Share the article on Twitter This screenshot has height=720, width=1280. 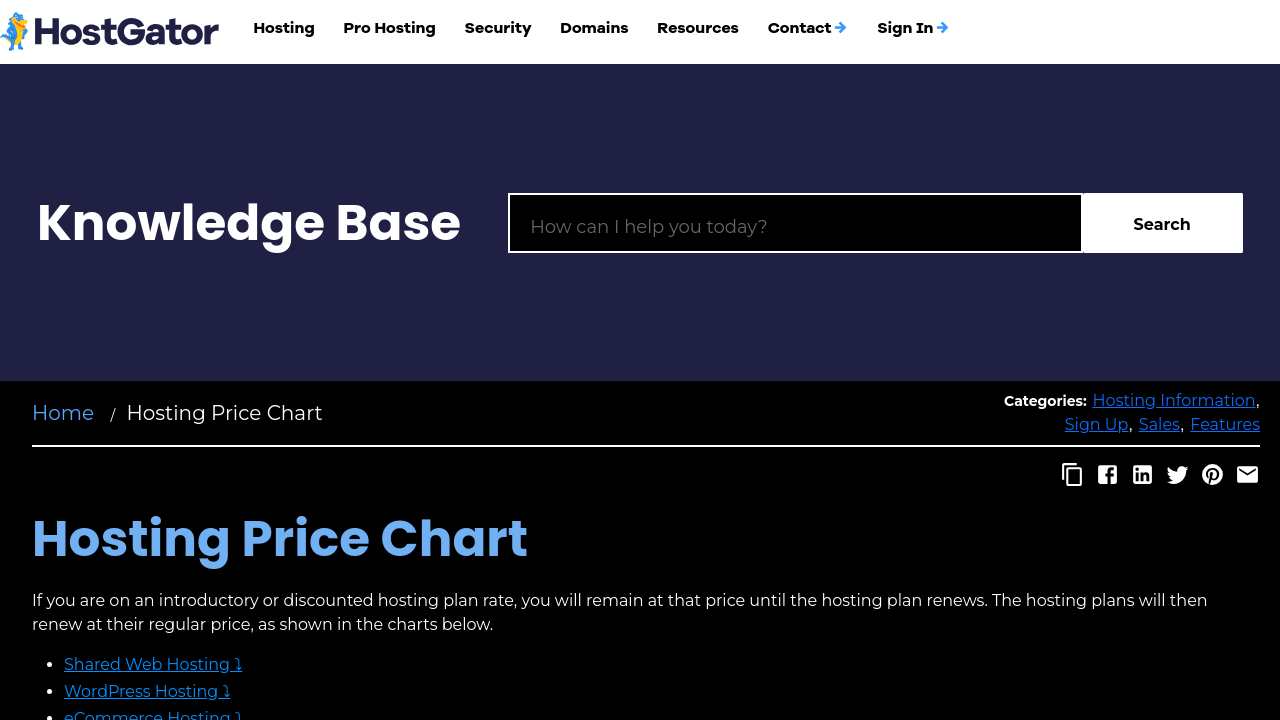pyautogui.click(x=1177, y=475)
